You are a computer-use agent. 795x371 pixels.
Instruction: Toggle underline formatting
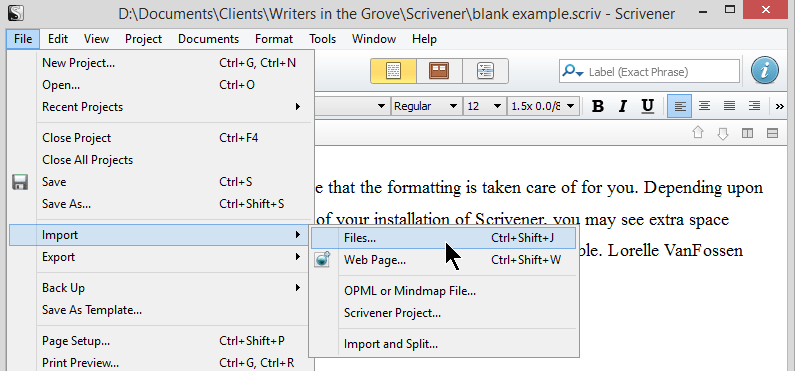[647, 106]
